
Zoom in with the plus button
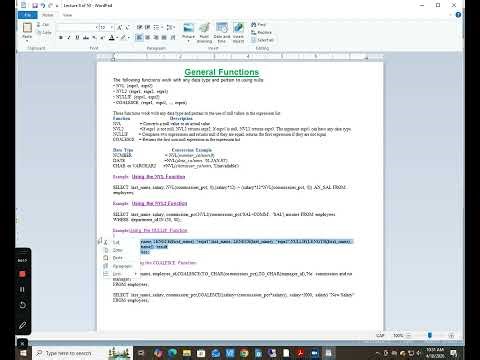[451, 336]
